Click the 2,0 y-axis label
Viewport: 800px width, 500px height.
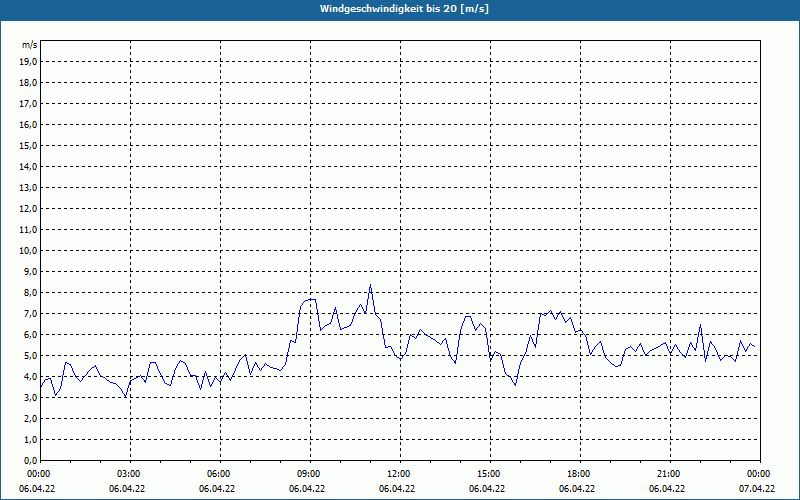point(30,418)
